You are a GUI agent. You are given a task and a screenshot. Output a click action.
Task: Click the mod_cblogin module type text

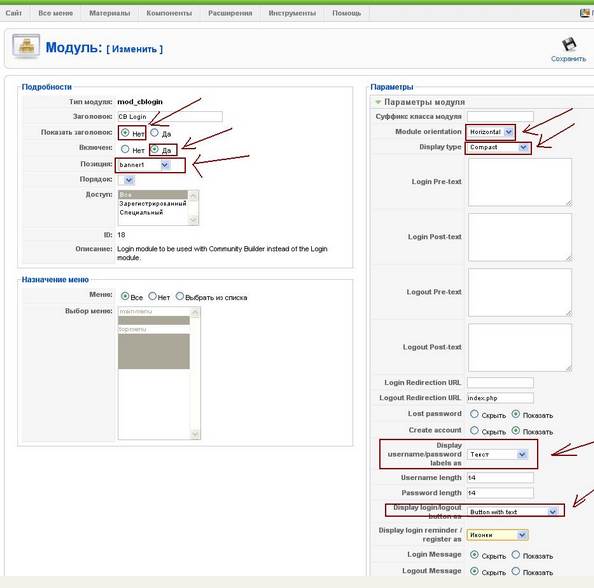[140, 102]
